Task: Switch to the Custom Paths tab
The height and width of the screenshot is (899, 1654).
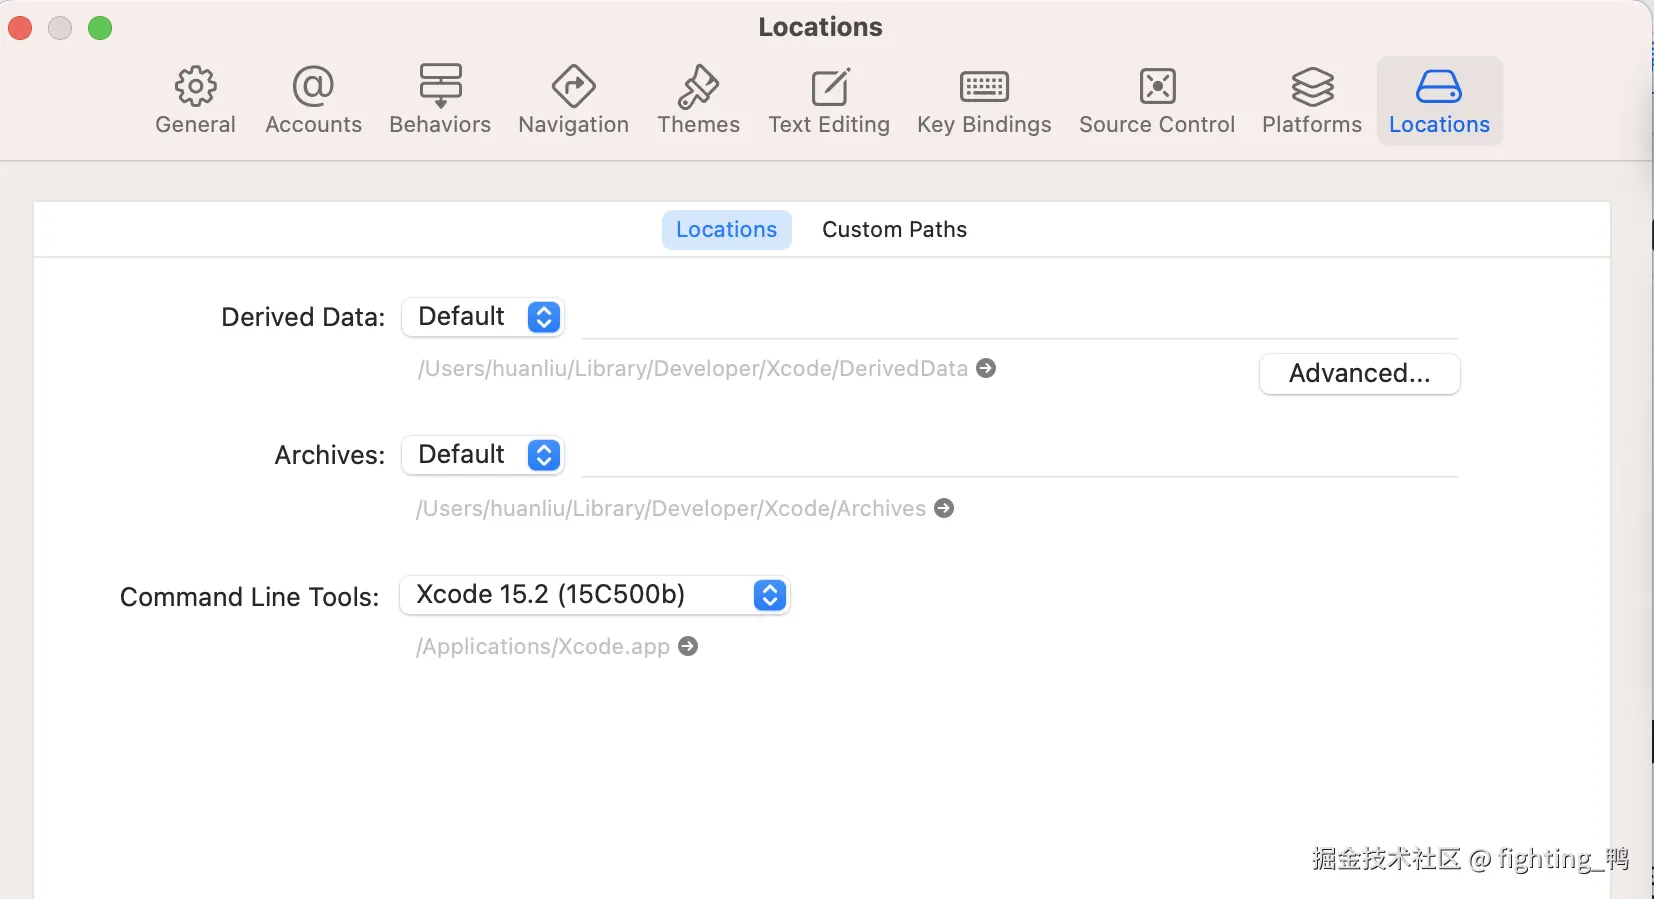Action: pos(894,230)
